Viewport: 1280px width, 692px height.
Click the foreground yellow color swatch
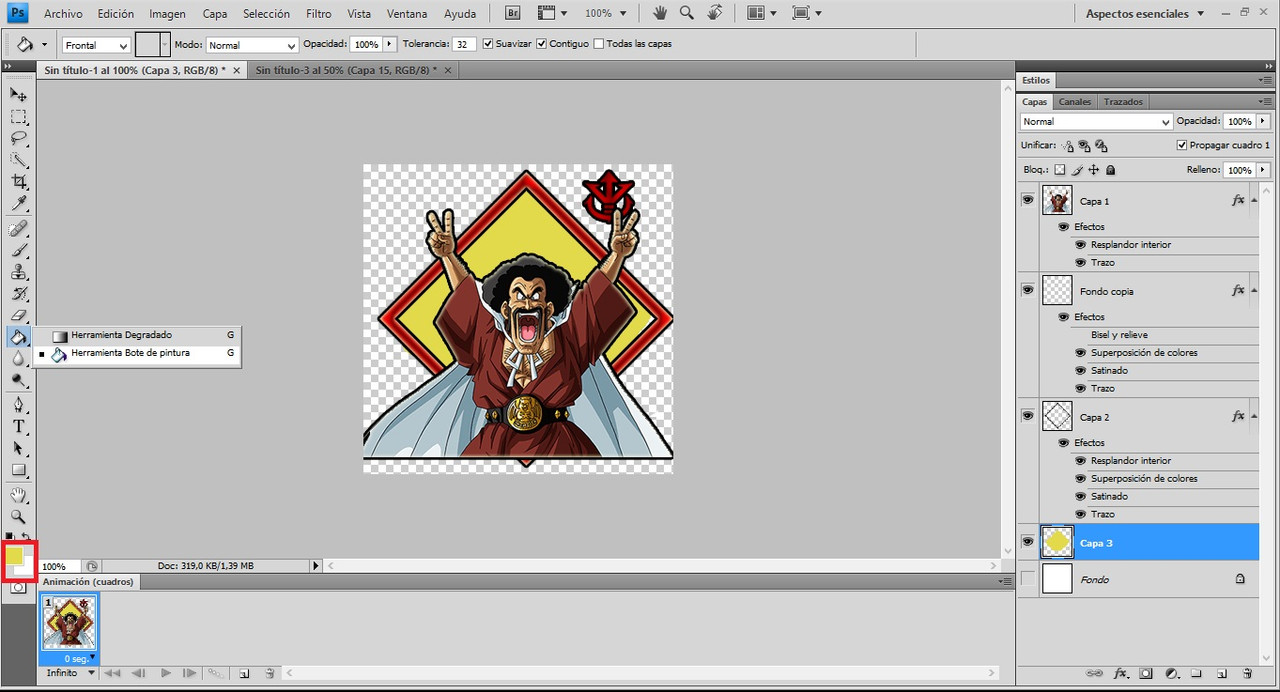15,555
